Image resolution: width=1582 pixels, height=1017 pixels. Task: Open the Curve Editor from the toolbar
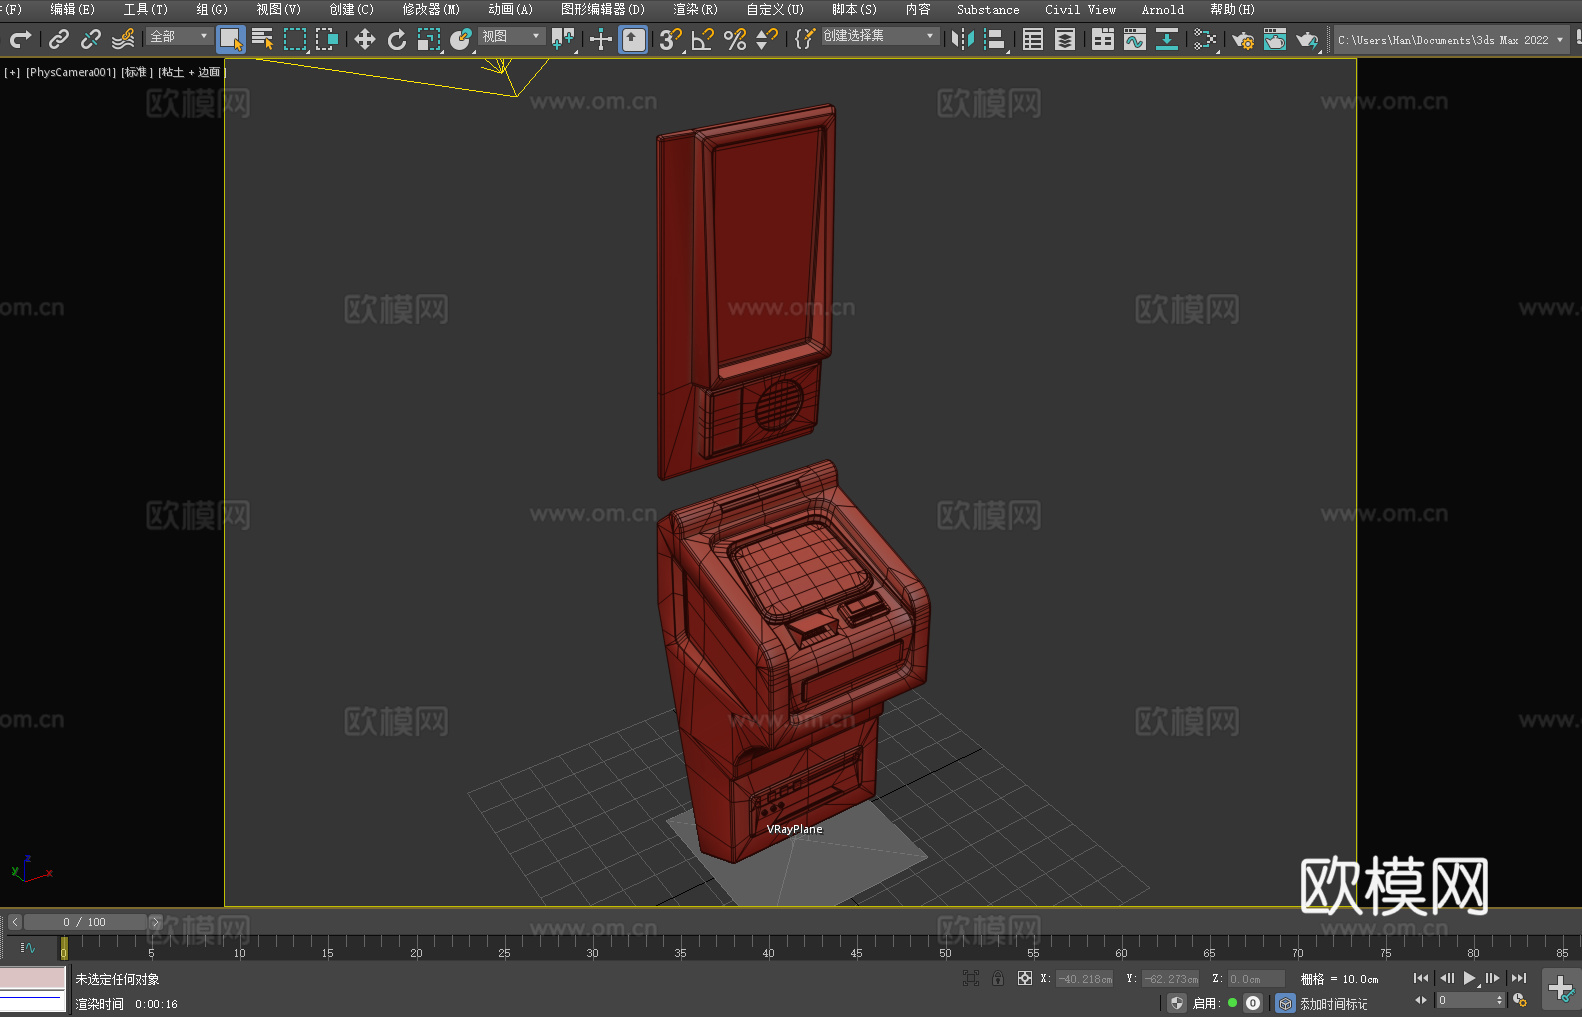point(1134,39)
